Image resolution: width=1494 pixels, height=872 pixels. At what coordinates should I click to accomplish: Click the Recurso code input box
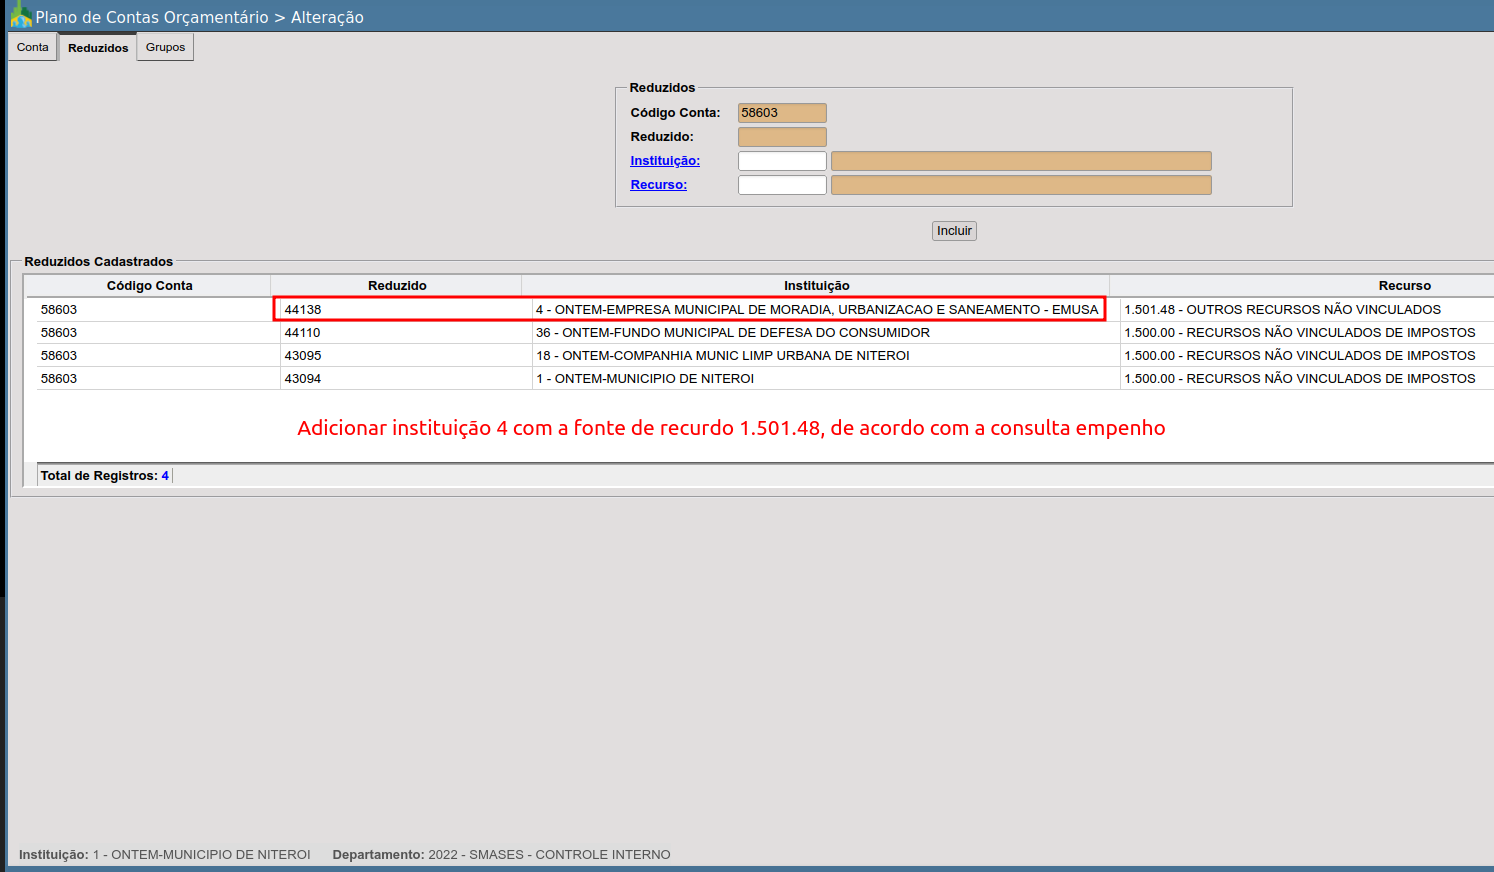pos(782,185)
